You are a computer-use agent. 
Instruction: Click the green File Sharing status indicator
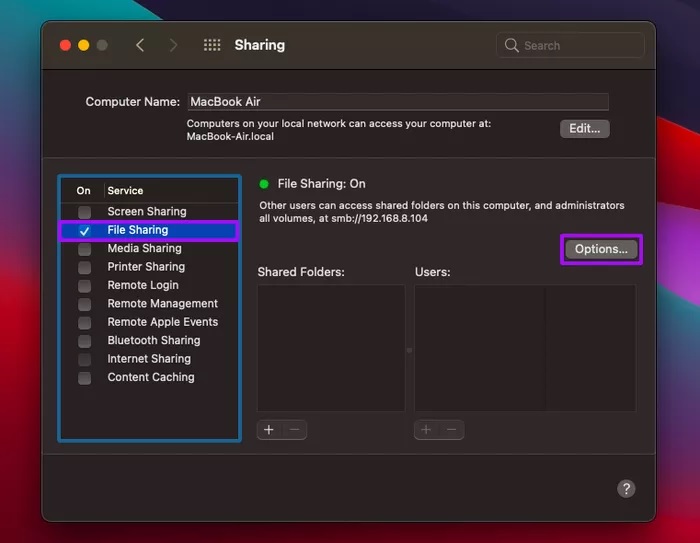click(x=264, y=184)
